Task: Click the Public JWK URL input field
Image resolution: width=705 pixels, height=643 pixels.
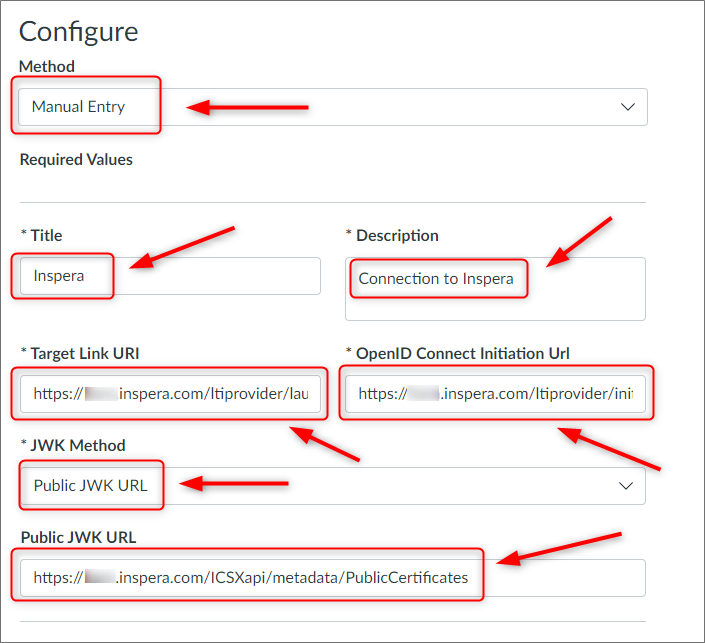Action: tap(333, 578)
